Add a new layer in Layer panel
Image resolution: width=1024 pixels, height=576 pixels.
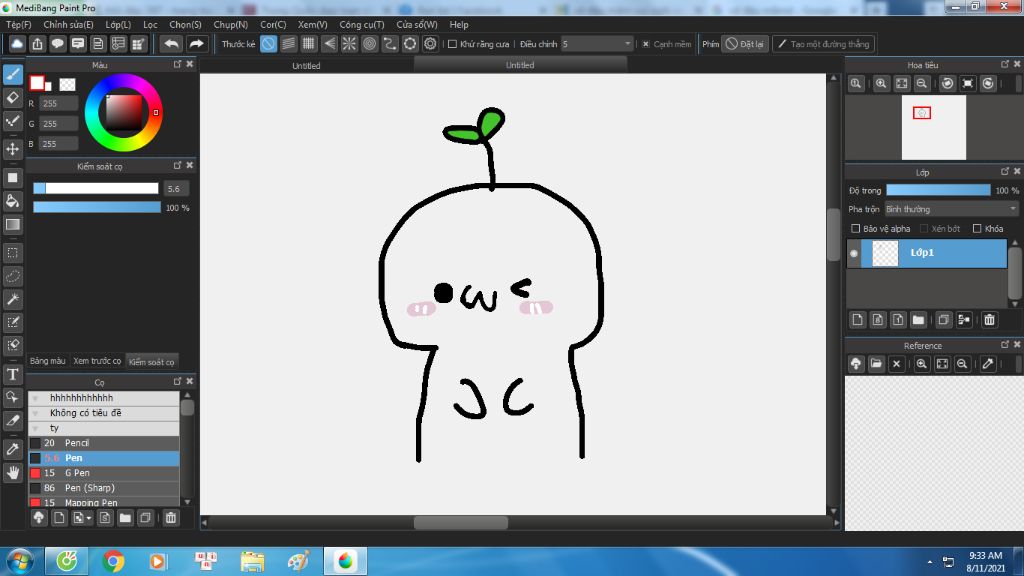[857, 319]
